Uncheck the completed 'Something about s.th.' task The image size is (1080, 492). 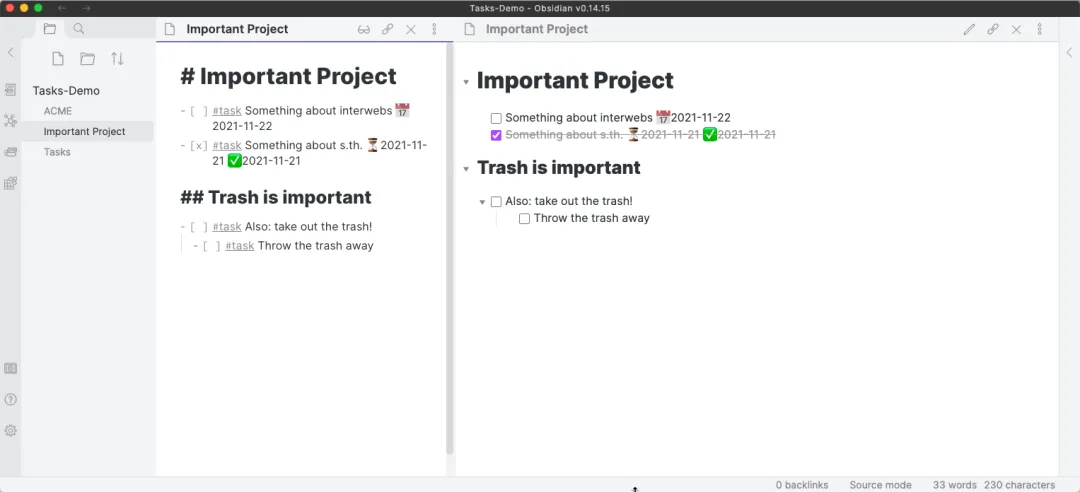click(x=496, y=136)
